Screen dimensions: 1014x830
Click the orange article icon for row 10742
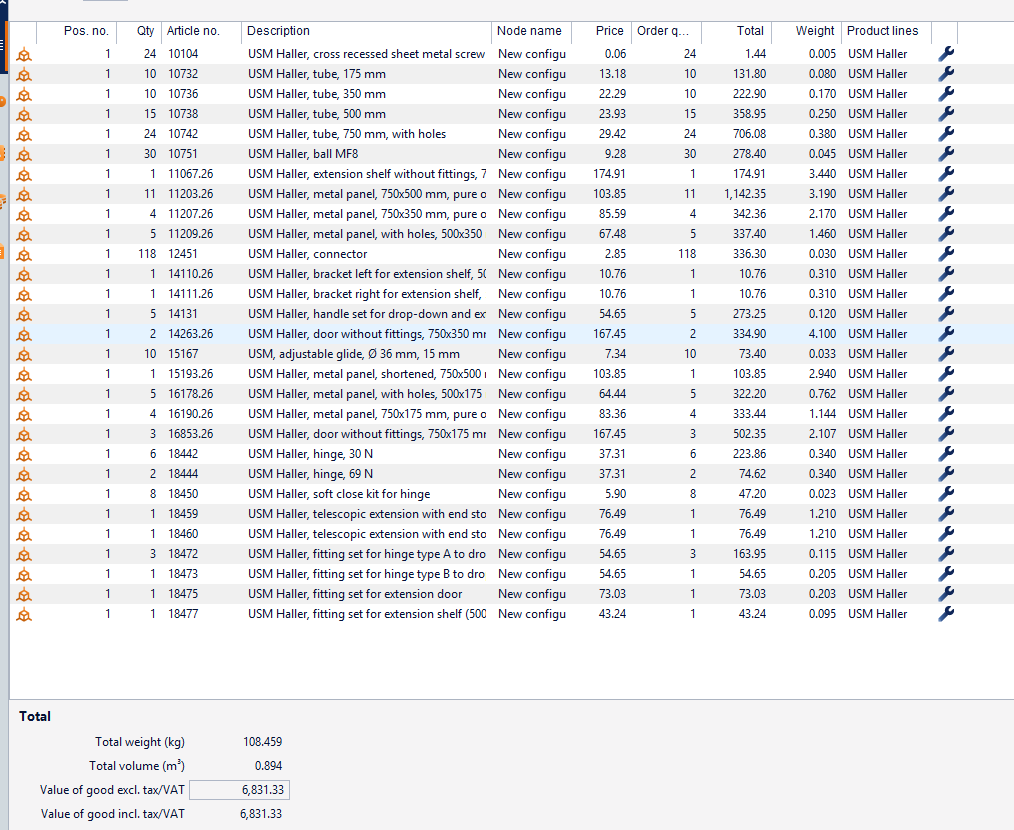pos(24,135)
